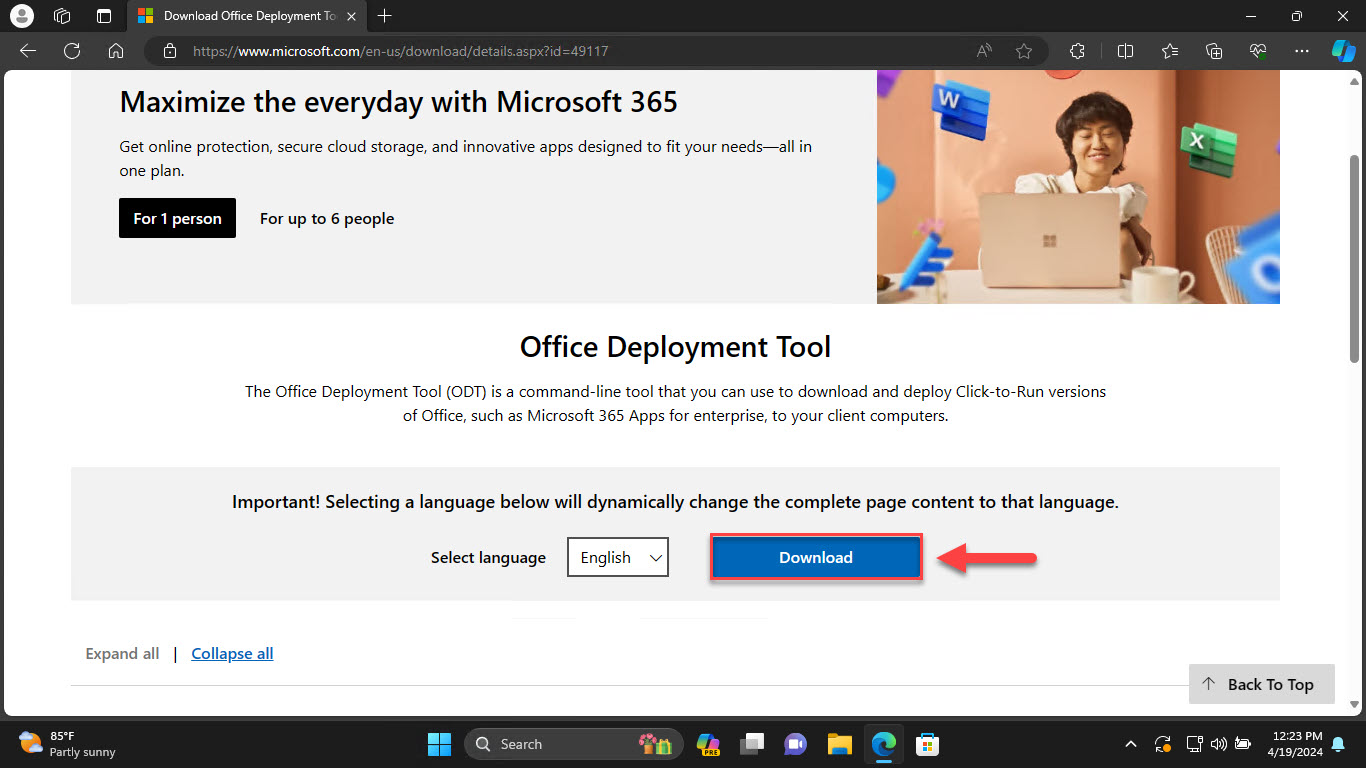The height and width of the screenshot is (768, 1366).
Task: Open the Extensions puzzle icon
Action: 1077,51
